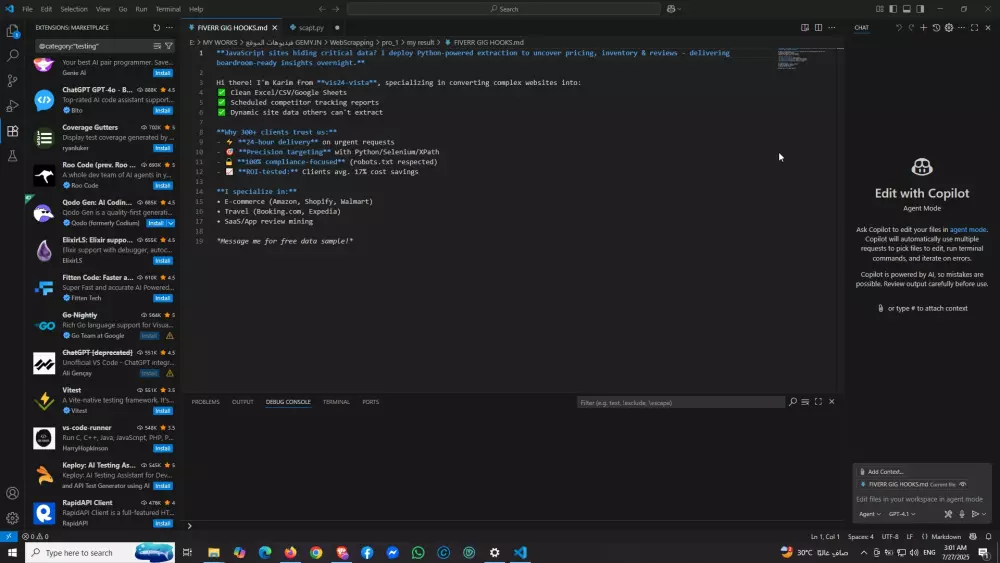Focus the debug console filter field

pyautogui.click(x=680, y=402)
